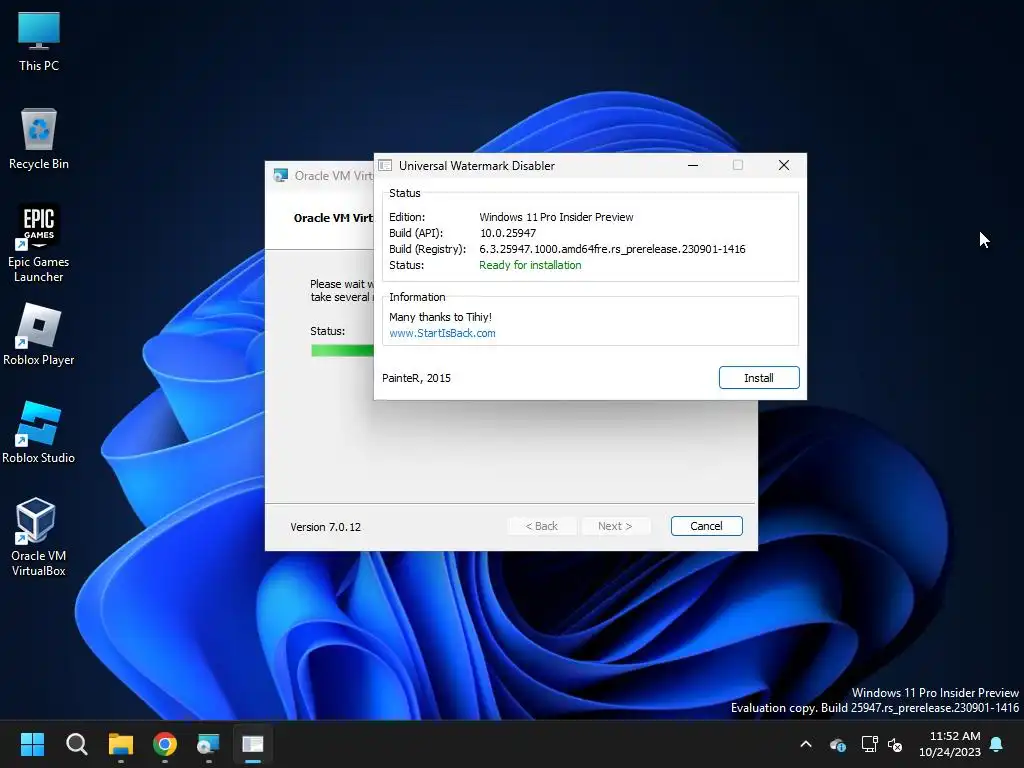The width and height of the screenshot is (1024, 768).
Task: Click 'Version 7.0.12' in VirtualBox installer
Action: [325, 527]
